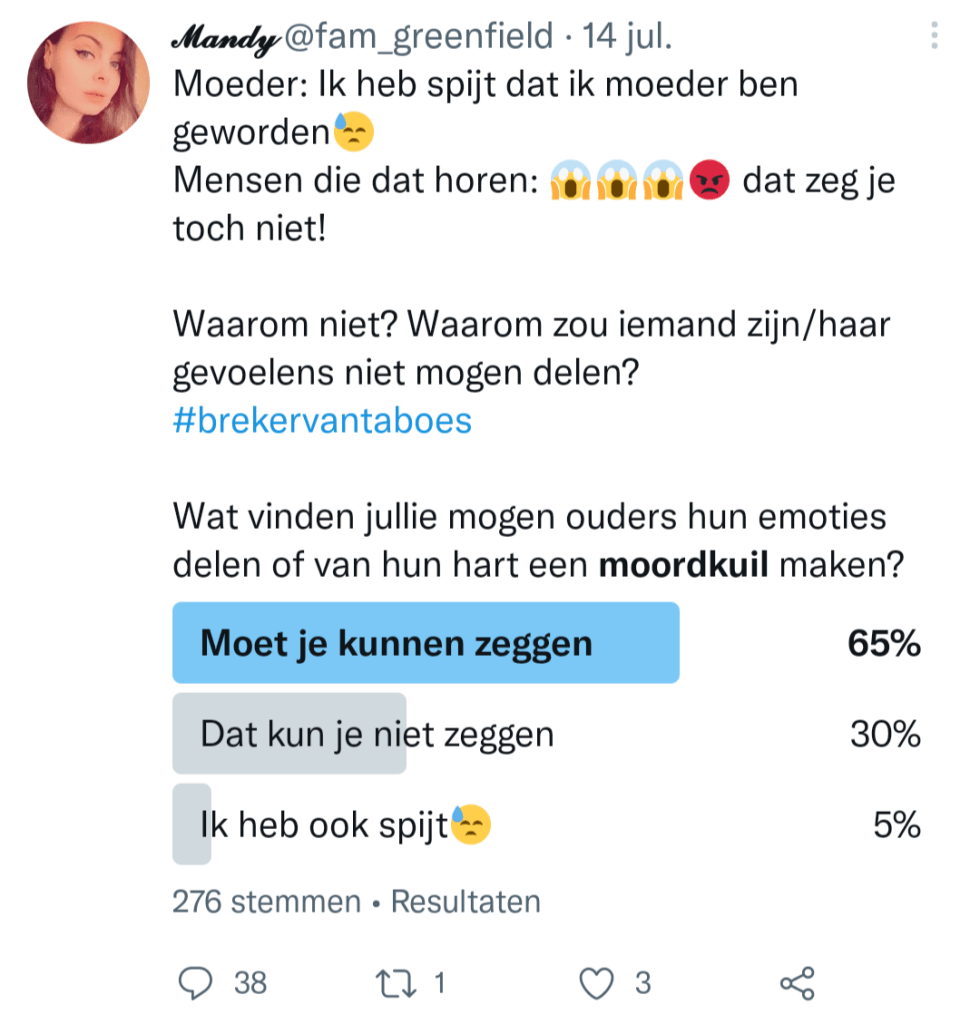Click the 30% poll result value
Screen dimensions: 980x1024
tap(885, 735)
